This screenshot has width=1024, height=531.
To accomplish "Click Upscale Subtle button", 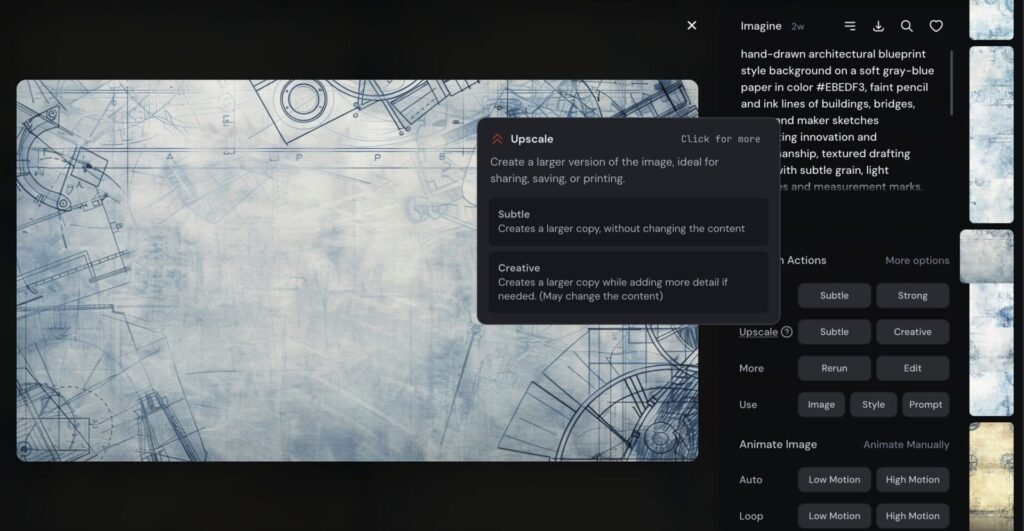I will coord(834,332).
